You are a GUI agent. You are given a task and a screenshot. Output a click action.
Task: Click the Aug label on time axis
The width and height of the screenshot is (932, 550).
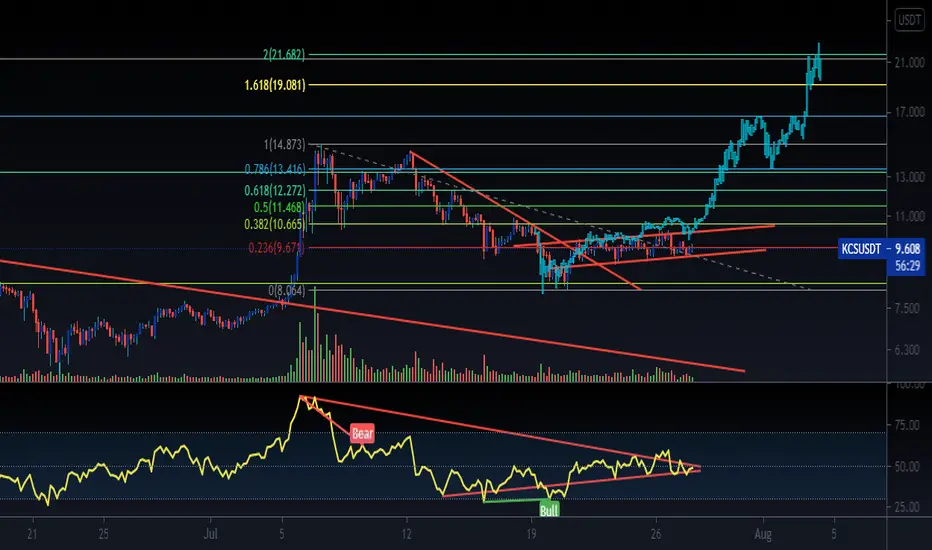(763, 534)
